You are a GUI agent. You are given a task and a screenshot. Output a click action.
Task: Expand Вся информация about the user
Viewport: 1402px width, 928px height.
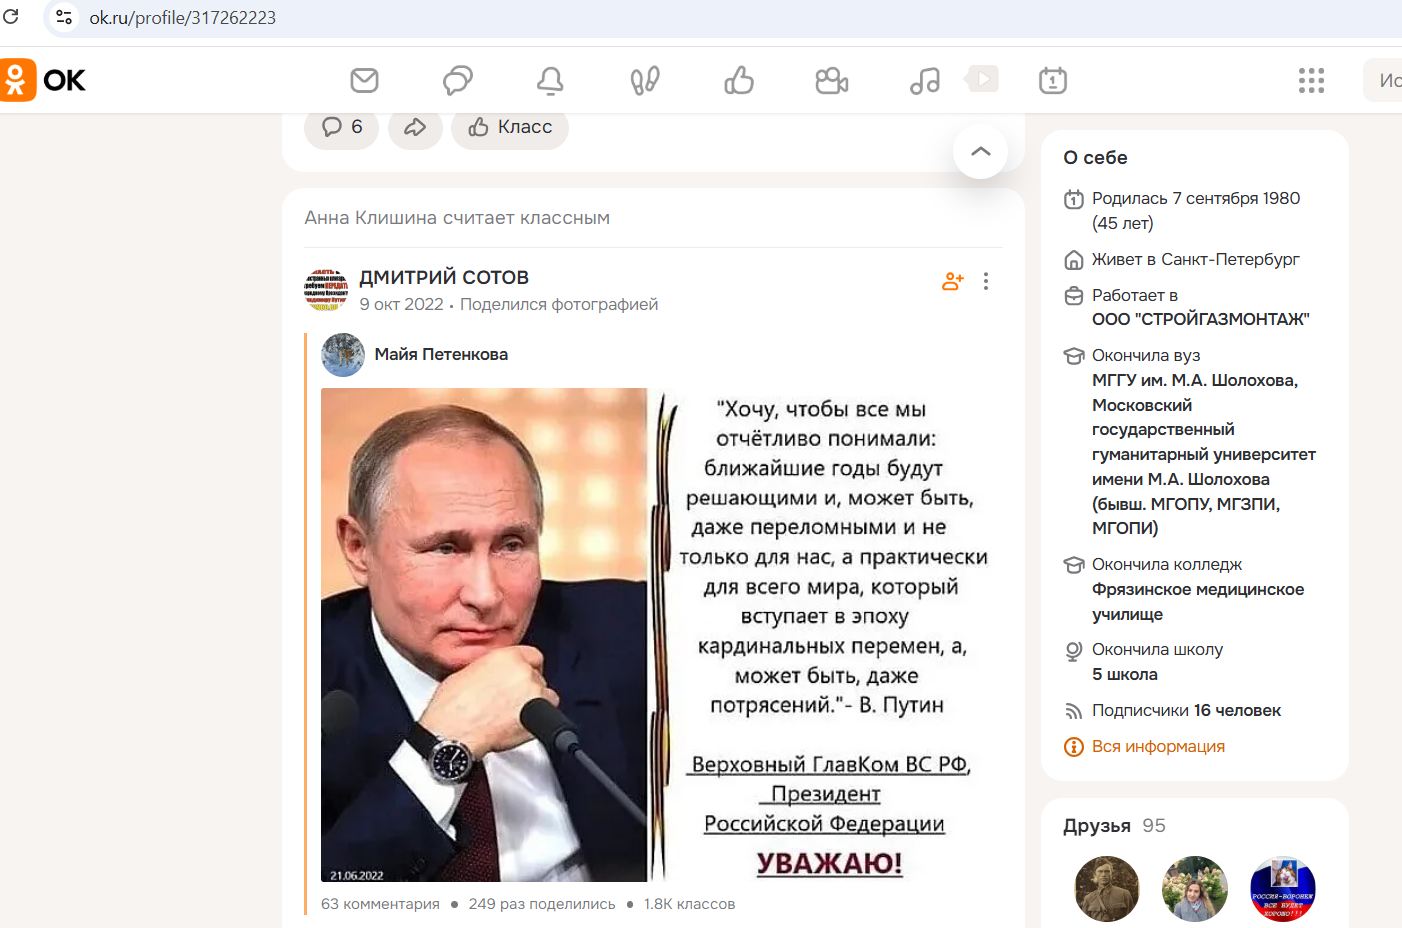(x=1157, y=746)
